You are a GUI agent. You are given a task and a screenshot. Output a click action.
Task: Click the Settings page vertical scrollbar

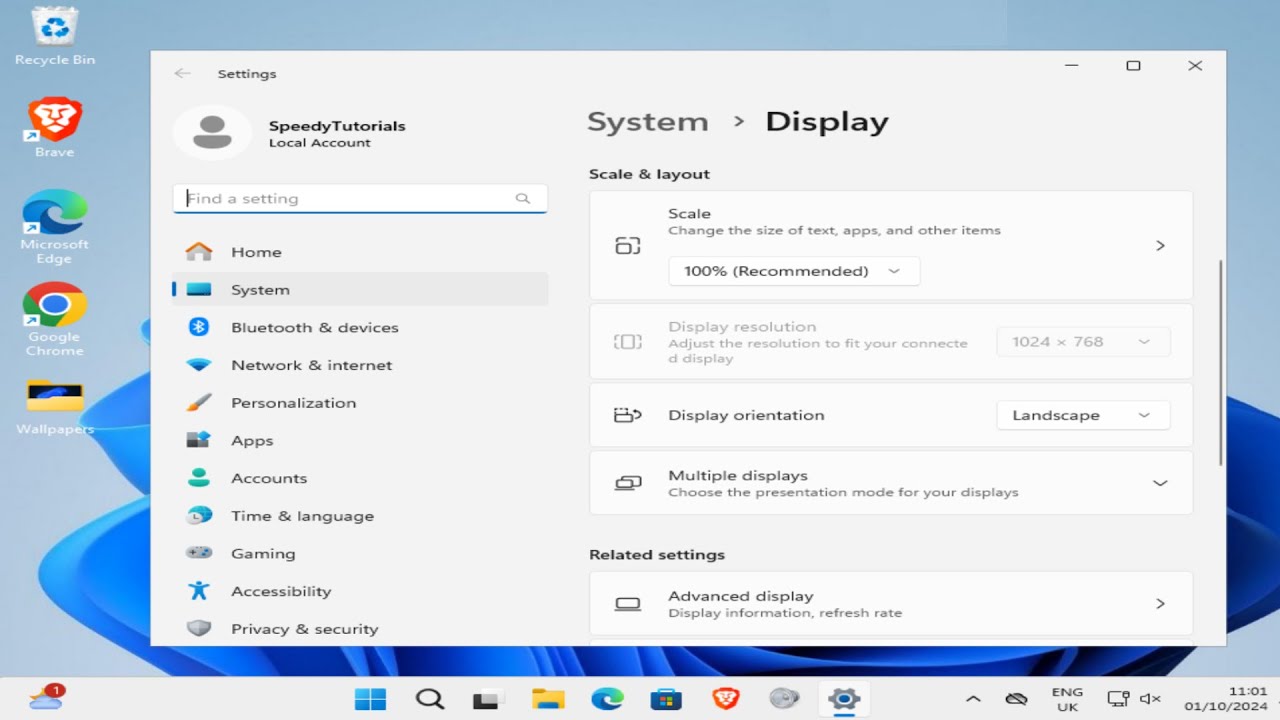[1220, 362]
